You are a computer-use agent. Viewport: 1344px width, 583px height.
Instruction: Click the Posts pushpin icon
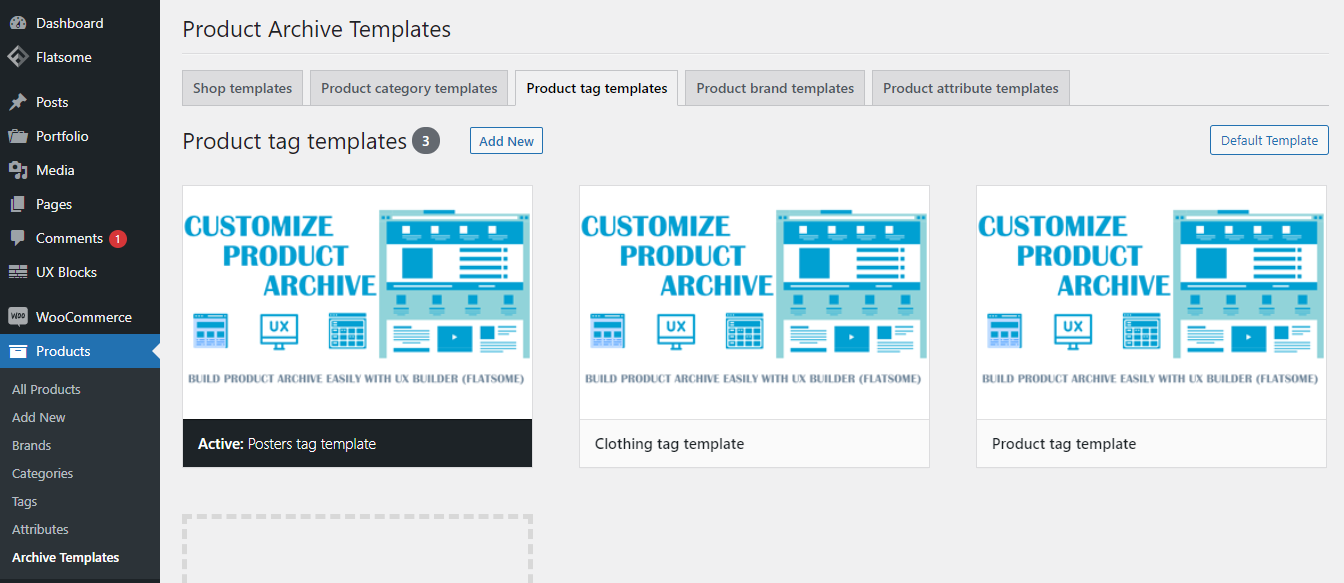(18, 102)
